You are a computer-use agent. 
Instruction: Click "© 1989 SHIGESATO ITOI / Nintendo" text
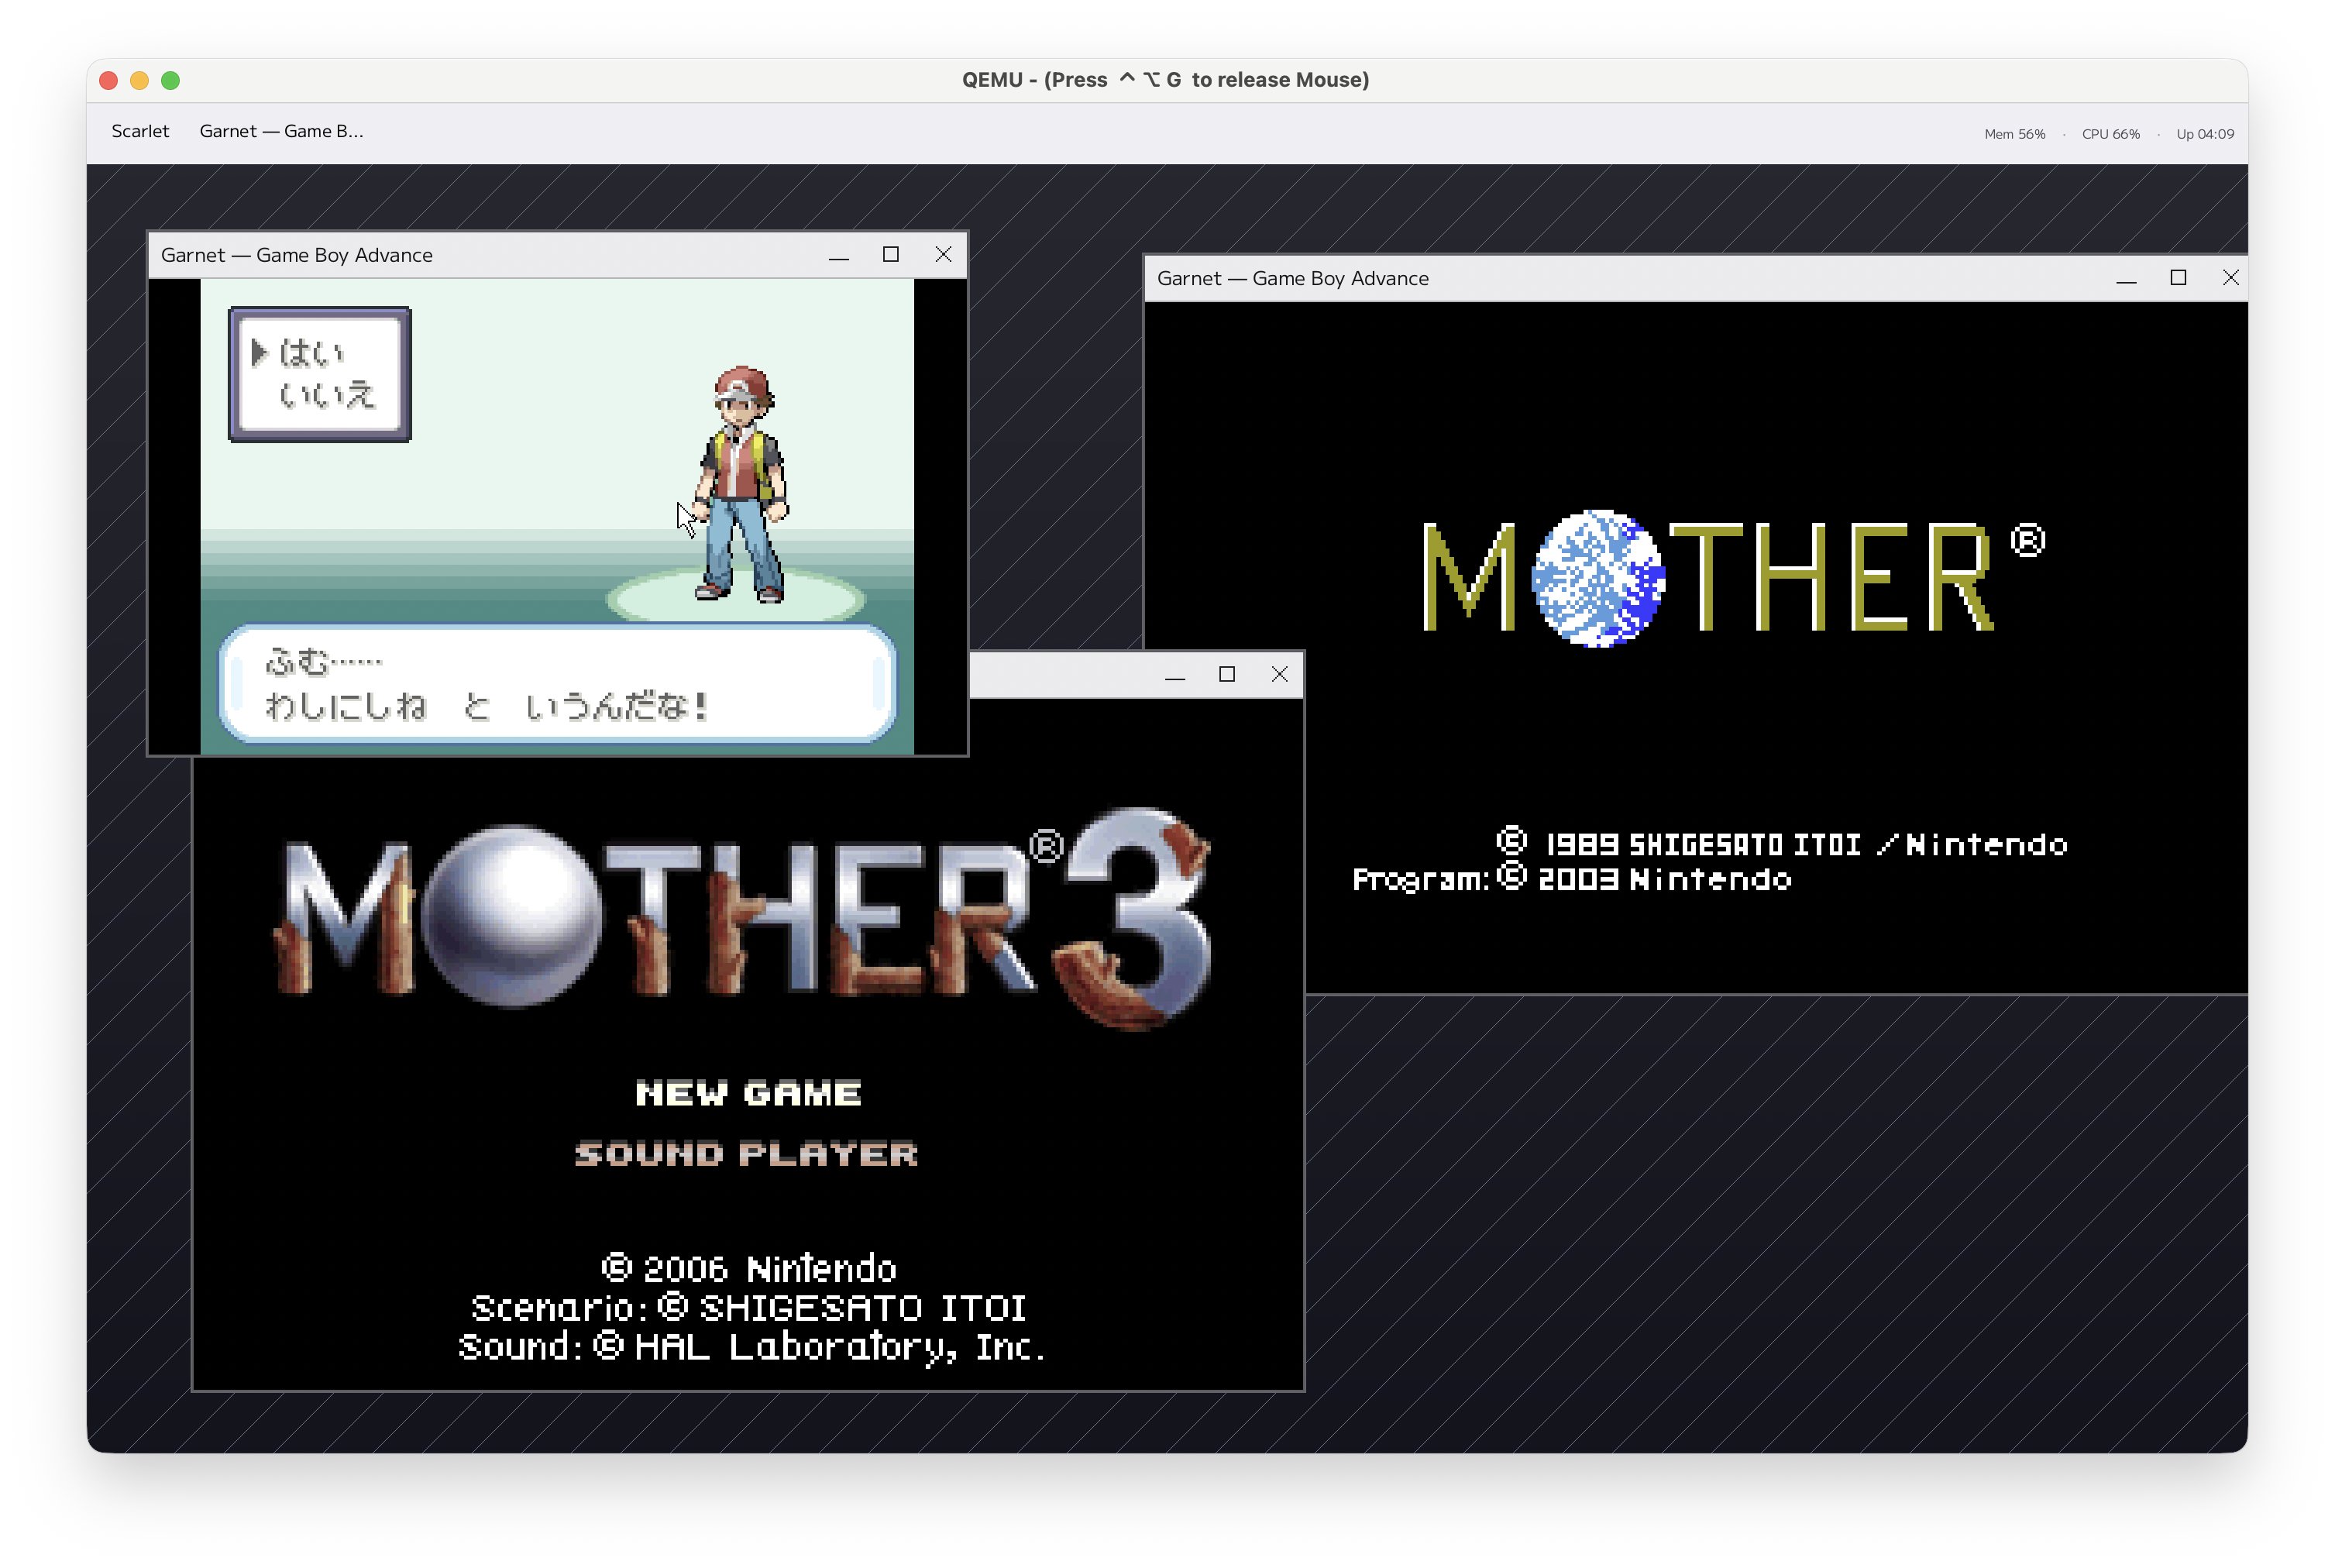point(1781,844)
